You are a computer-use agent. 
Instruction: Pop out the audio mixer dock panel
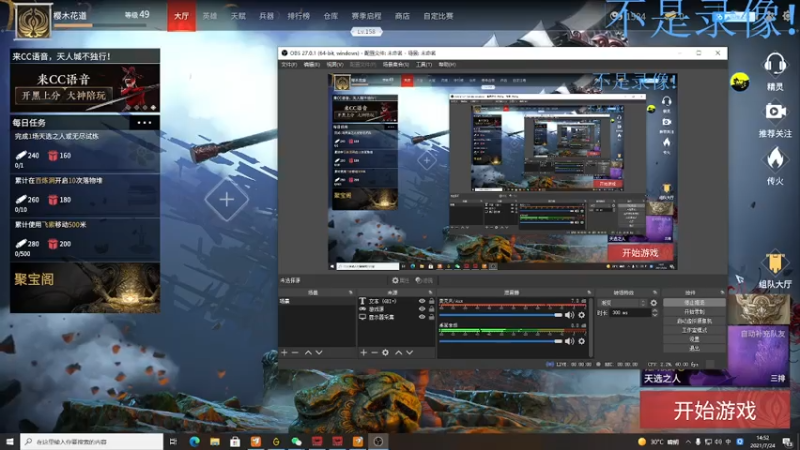(x=589, y=292)
